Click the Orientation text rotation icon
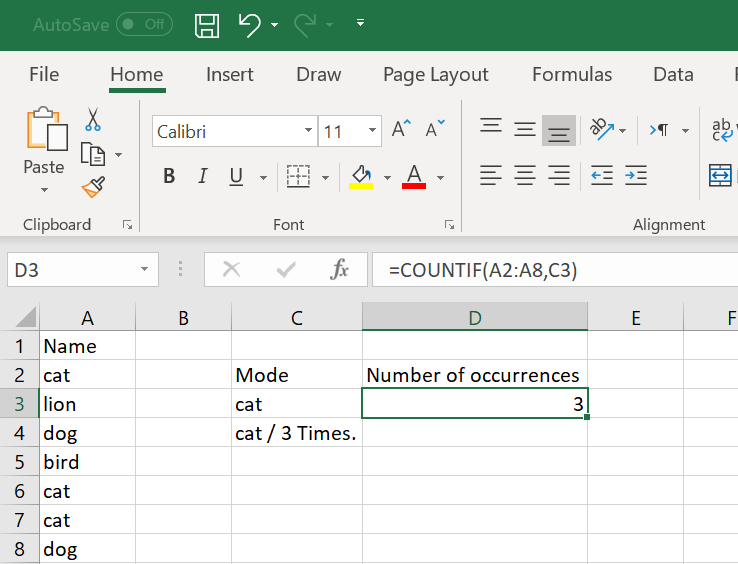This screenshot has width=738, height=564. (x=602, y=129)
